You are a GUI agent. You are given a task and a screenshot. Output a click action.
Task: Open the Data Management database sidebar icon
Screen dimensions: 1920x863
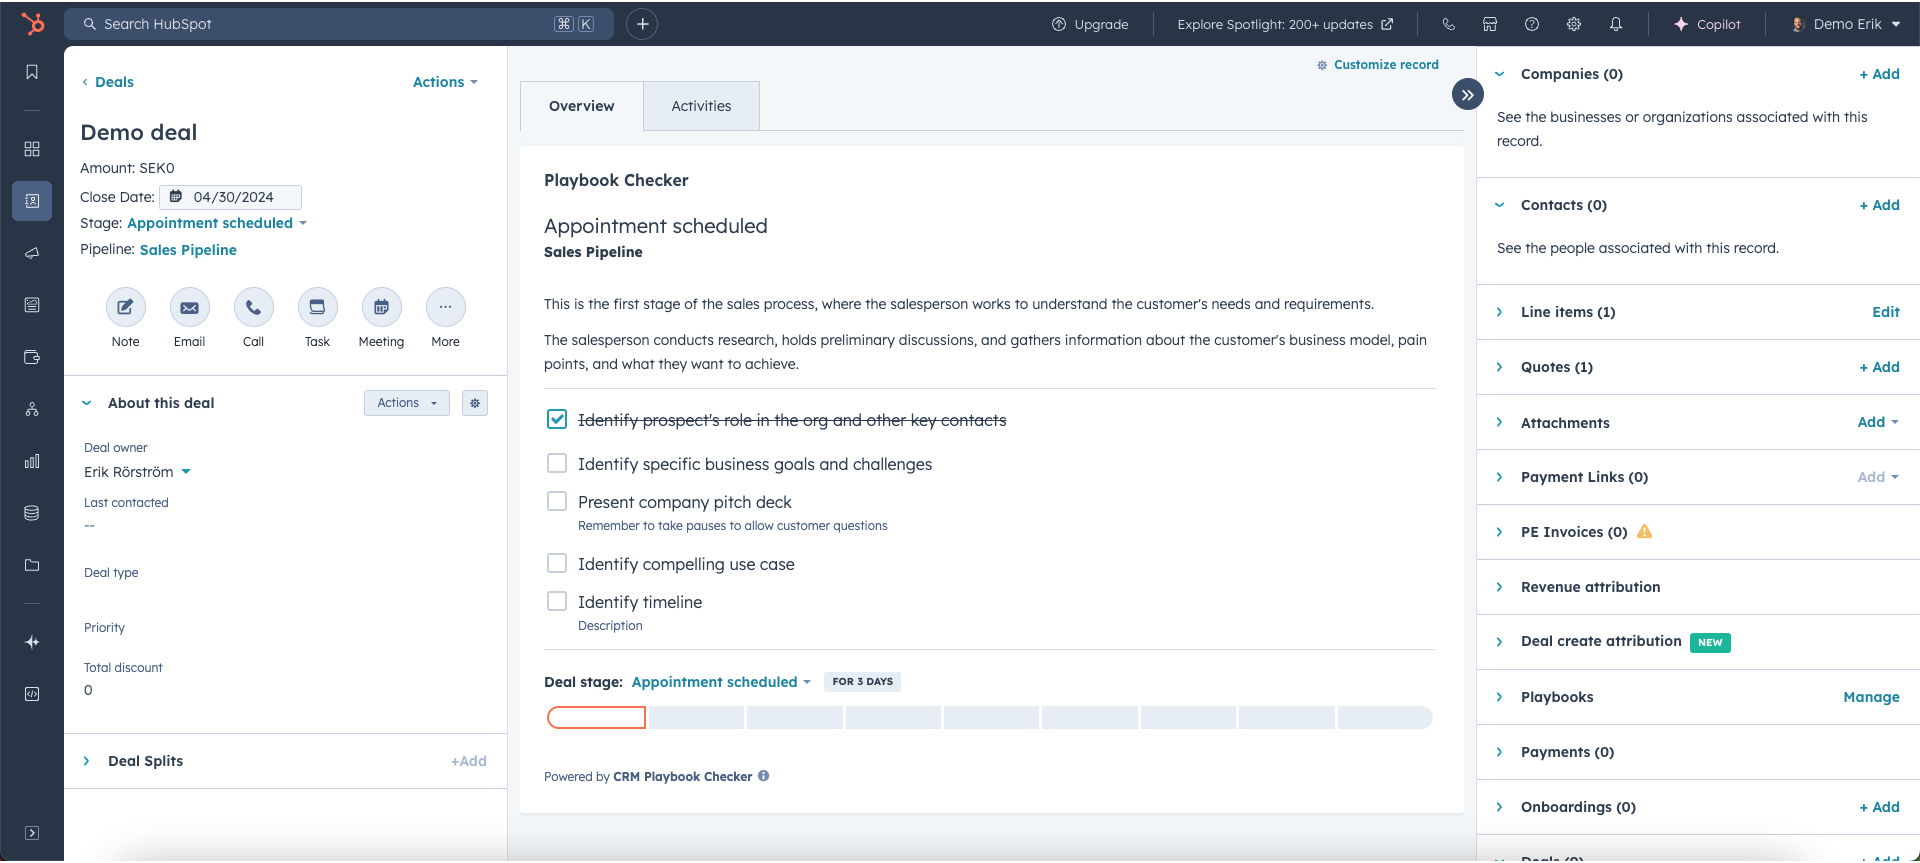pos(32,513)
